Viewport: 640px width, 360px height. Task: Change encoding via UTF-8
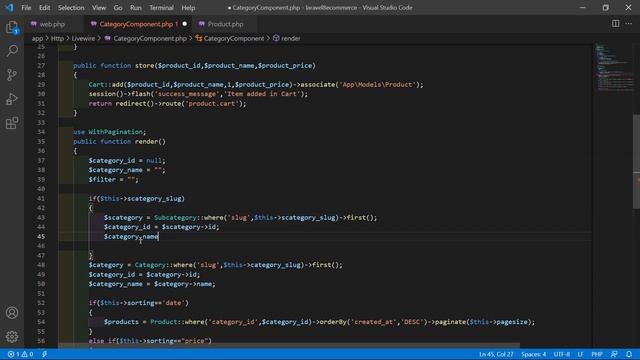[x=562, y=354]
